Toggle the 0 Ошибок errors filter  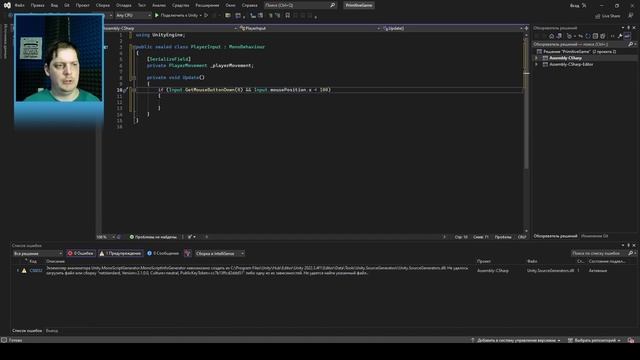coord(81,253)
